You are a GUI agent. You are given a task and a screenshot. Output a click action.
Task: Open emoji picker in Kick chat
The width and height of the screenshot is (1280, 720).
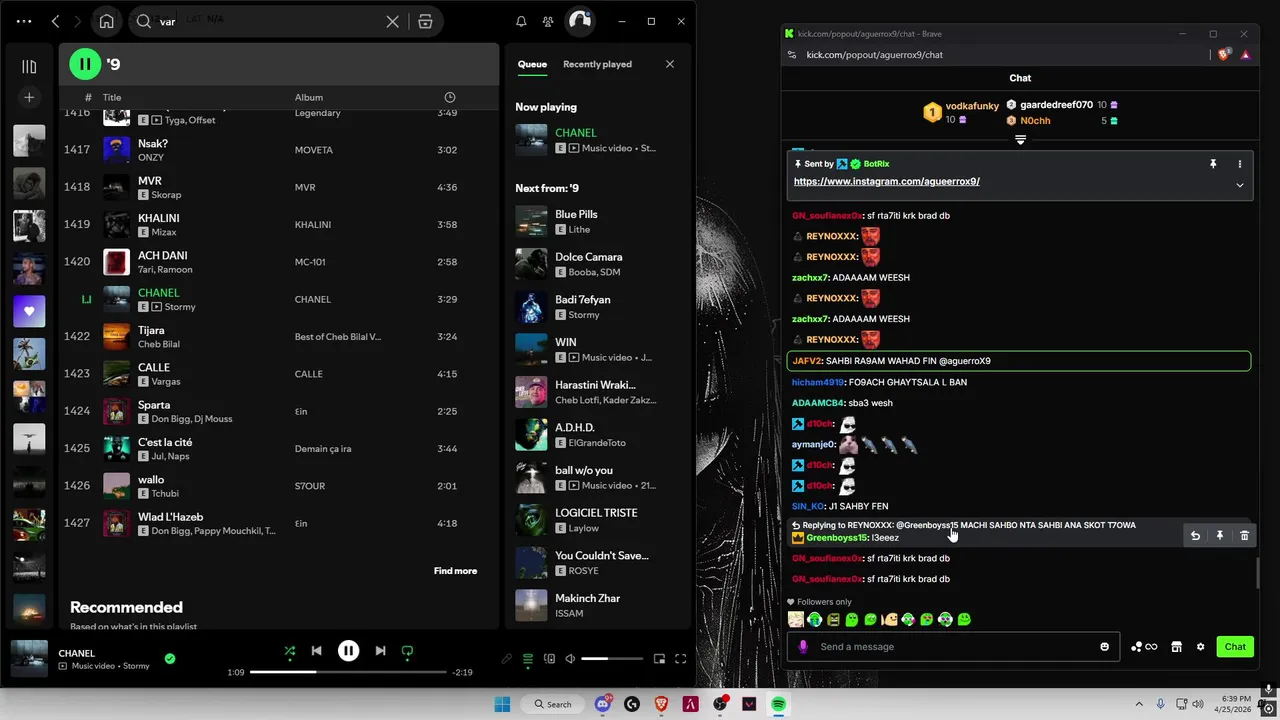point(1104,647)
